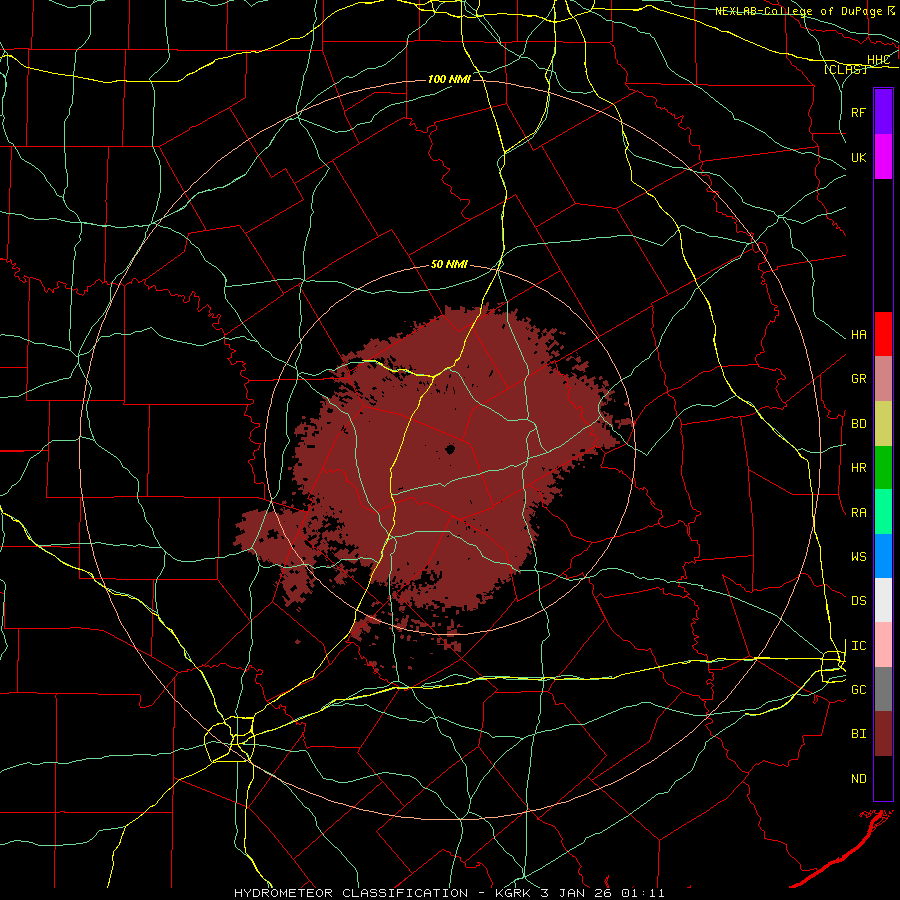Click the BD legend label

[858, 424]
